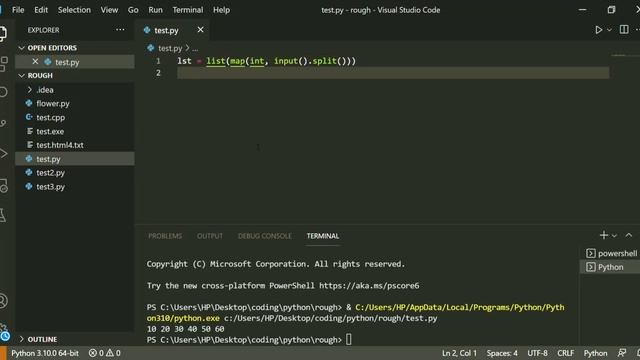
Task: Switch to the Problems panel tab
Action: pos(165,236)
